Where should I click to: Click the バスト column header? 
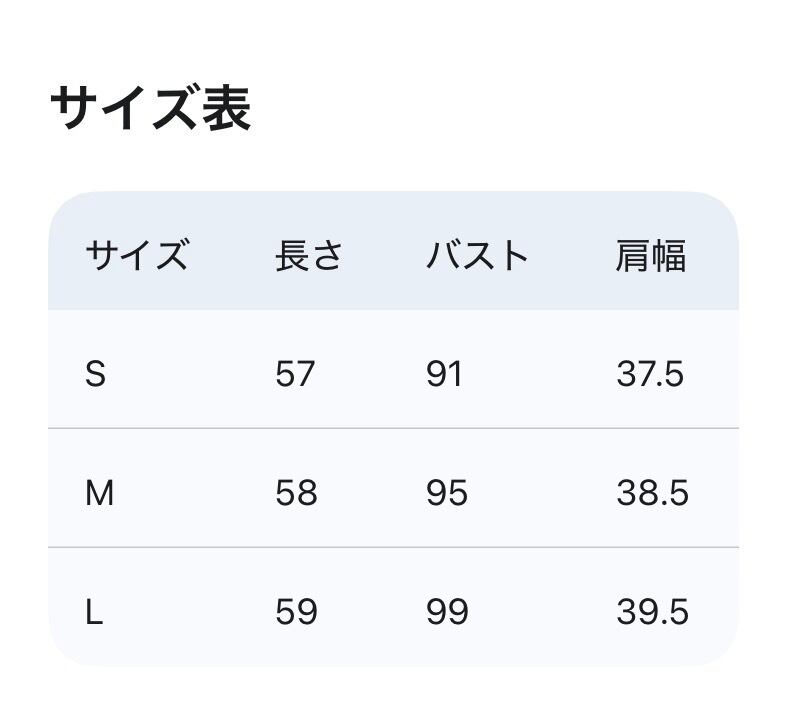(477, 256)
